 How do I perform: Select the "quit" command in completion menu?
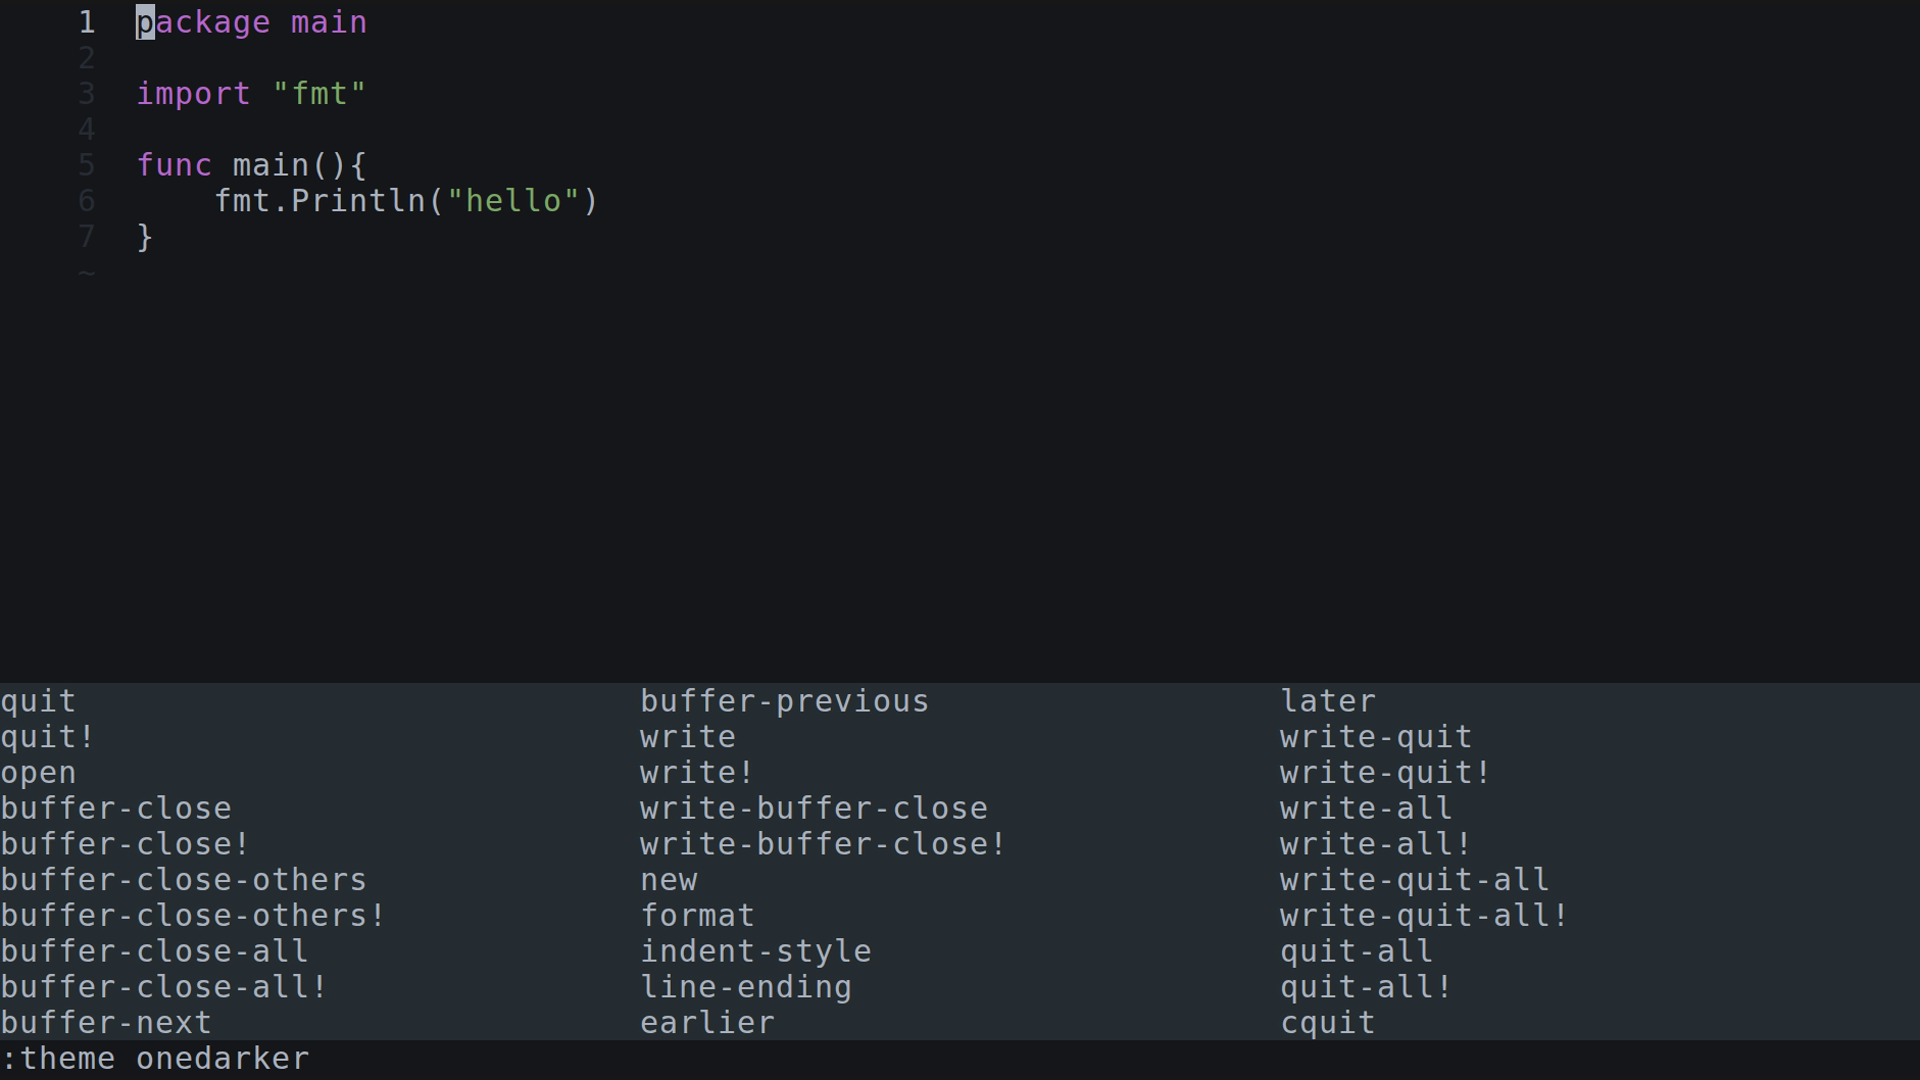click(38, 701)
